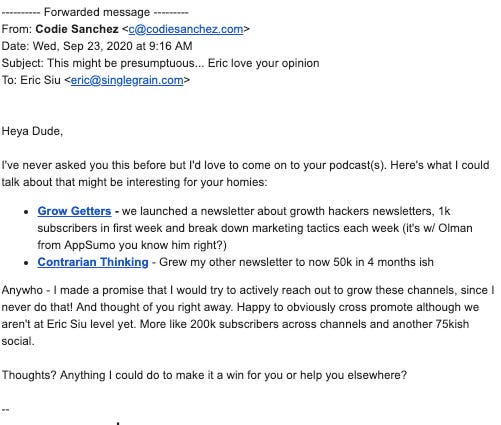Click the subject line text about presumptuous
Viewport: 501px width, 425px height.
pyautogui.click(x=183, y=63)
